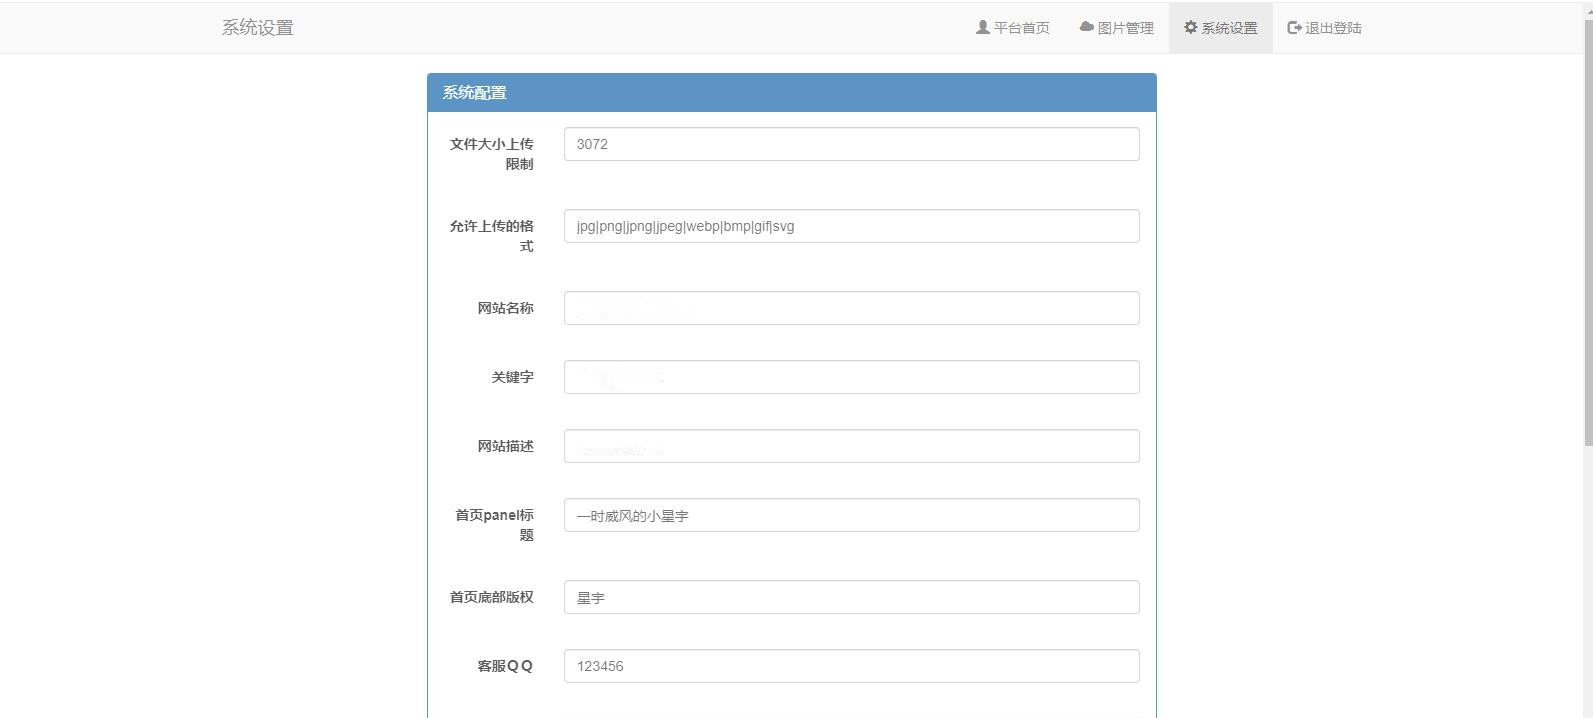Choose 退出登陆 to log out

pos(1324,27)
